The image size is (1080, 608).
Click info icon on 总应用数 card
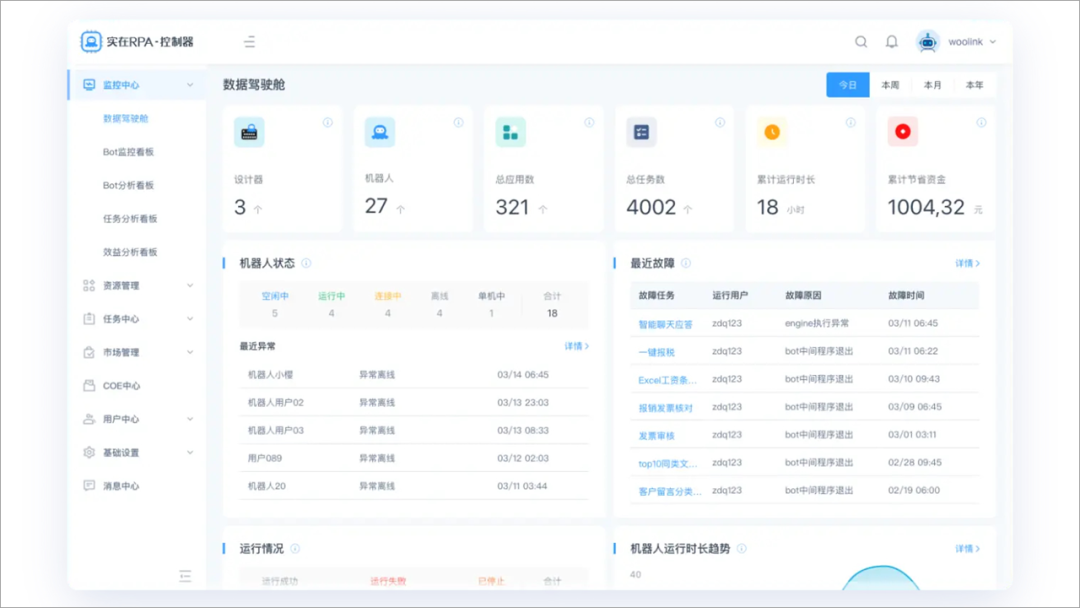[x=589, y=123]
